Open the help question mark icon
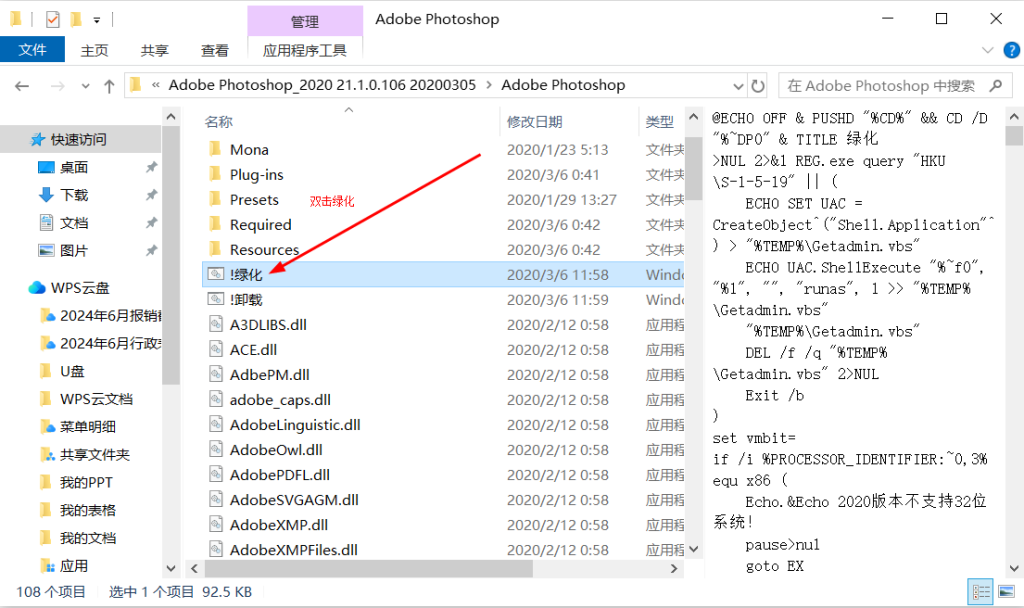1024x608 pixels. tap(1010, 49)
